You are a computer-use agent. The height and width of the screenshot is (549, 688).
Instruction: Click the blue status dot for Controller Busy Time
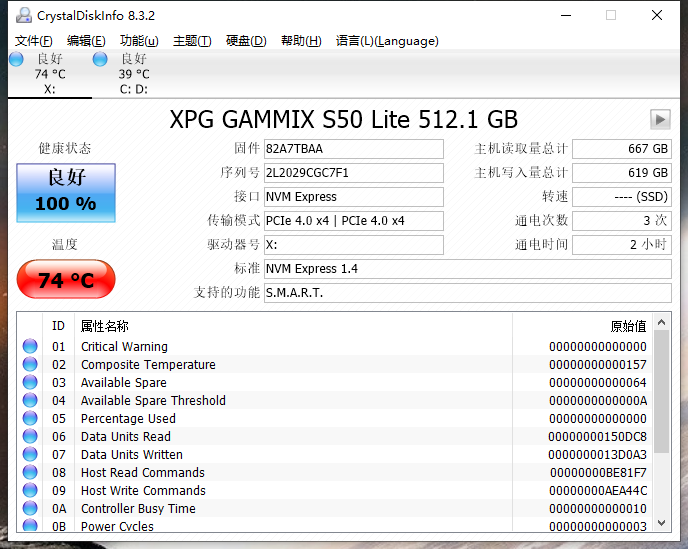point(30,508)
